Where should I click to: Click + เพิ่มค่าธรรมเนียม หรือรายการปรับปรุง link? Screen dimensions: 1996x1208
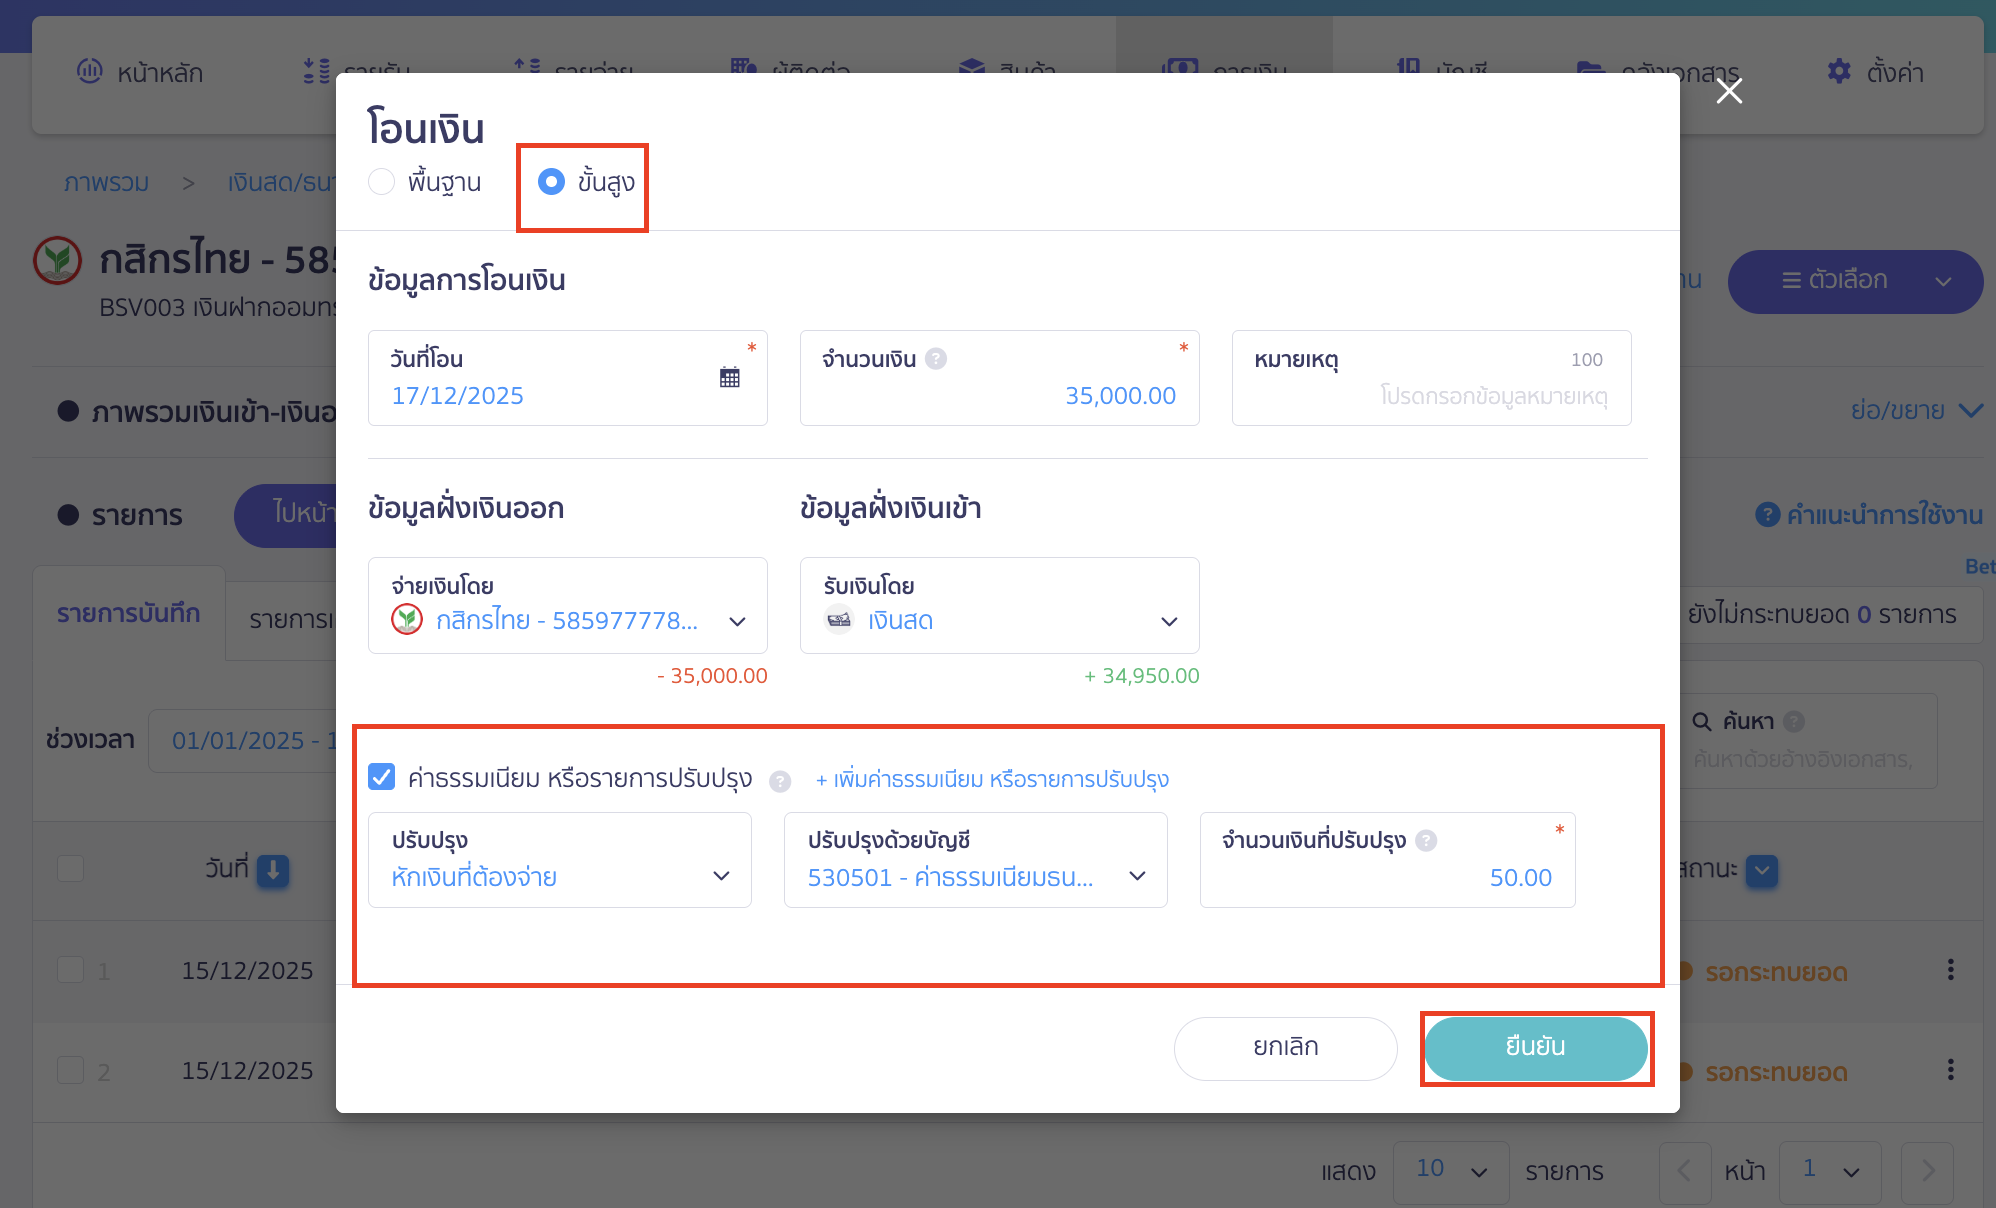click(992, 780)
